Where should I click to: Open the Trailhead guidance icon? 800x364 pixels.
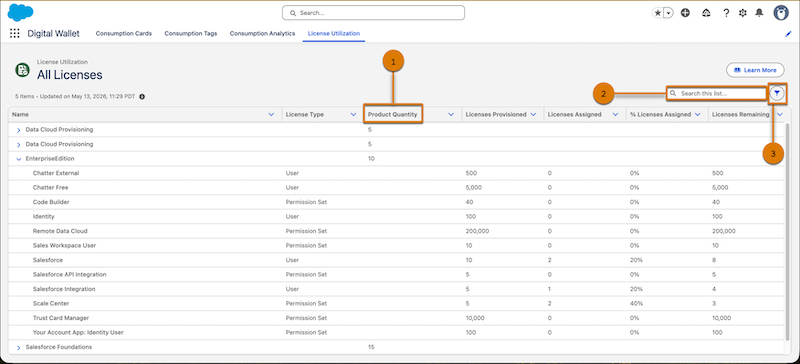click(707, 13)
